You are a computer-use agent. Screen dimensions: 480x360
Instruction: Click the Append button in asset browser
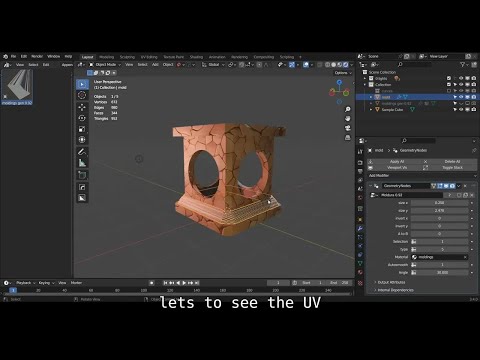(67, 65)
